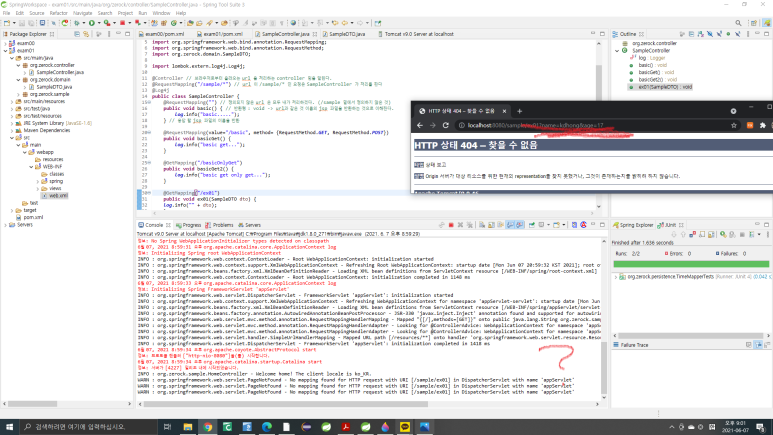773x435 pixels.
Task: Click the Debug bug toolbar icon
Action: click(x=76, y=23)
